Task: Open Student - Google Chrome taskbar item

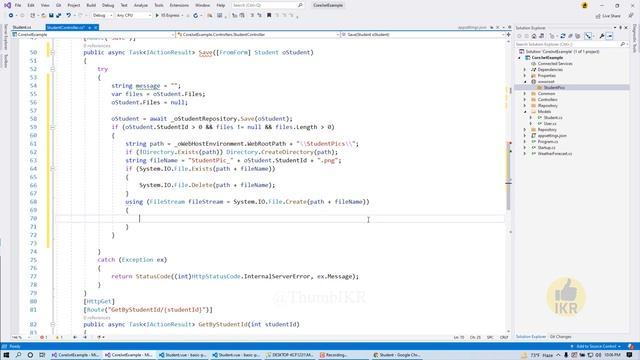Action: (x=398, y=355)
